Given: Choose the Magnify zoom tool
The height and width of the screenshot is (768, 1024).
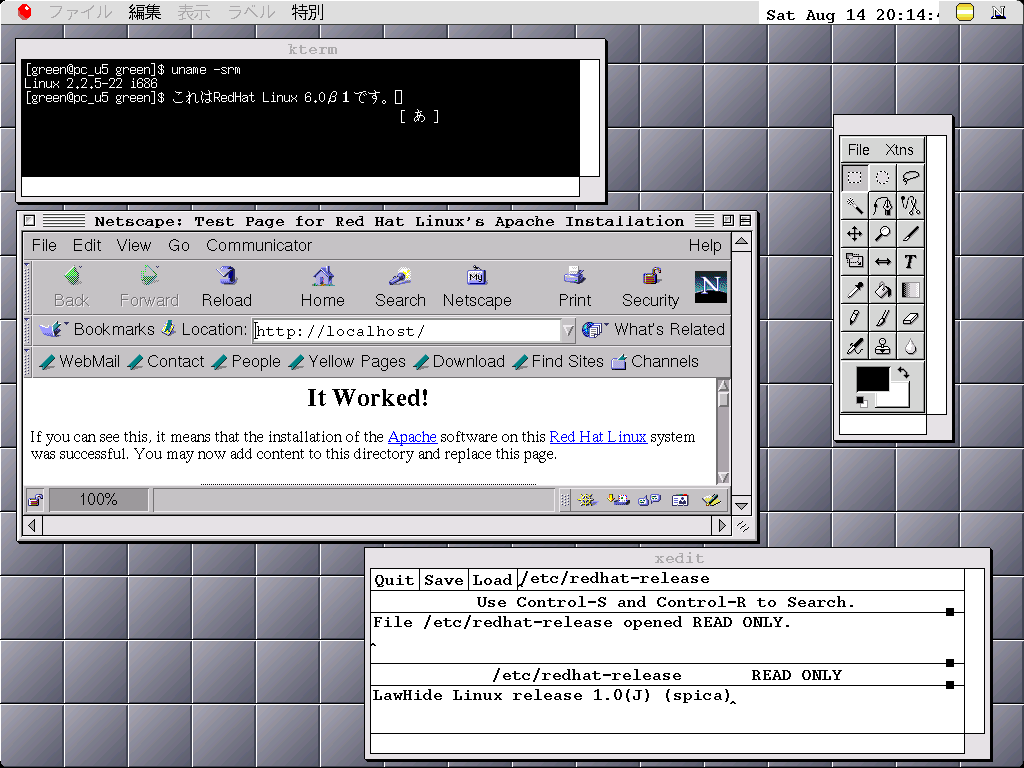Looking at the screenshot, I should [x=882, y=234].
